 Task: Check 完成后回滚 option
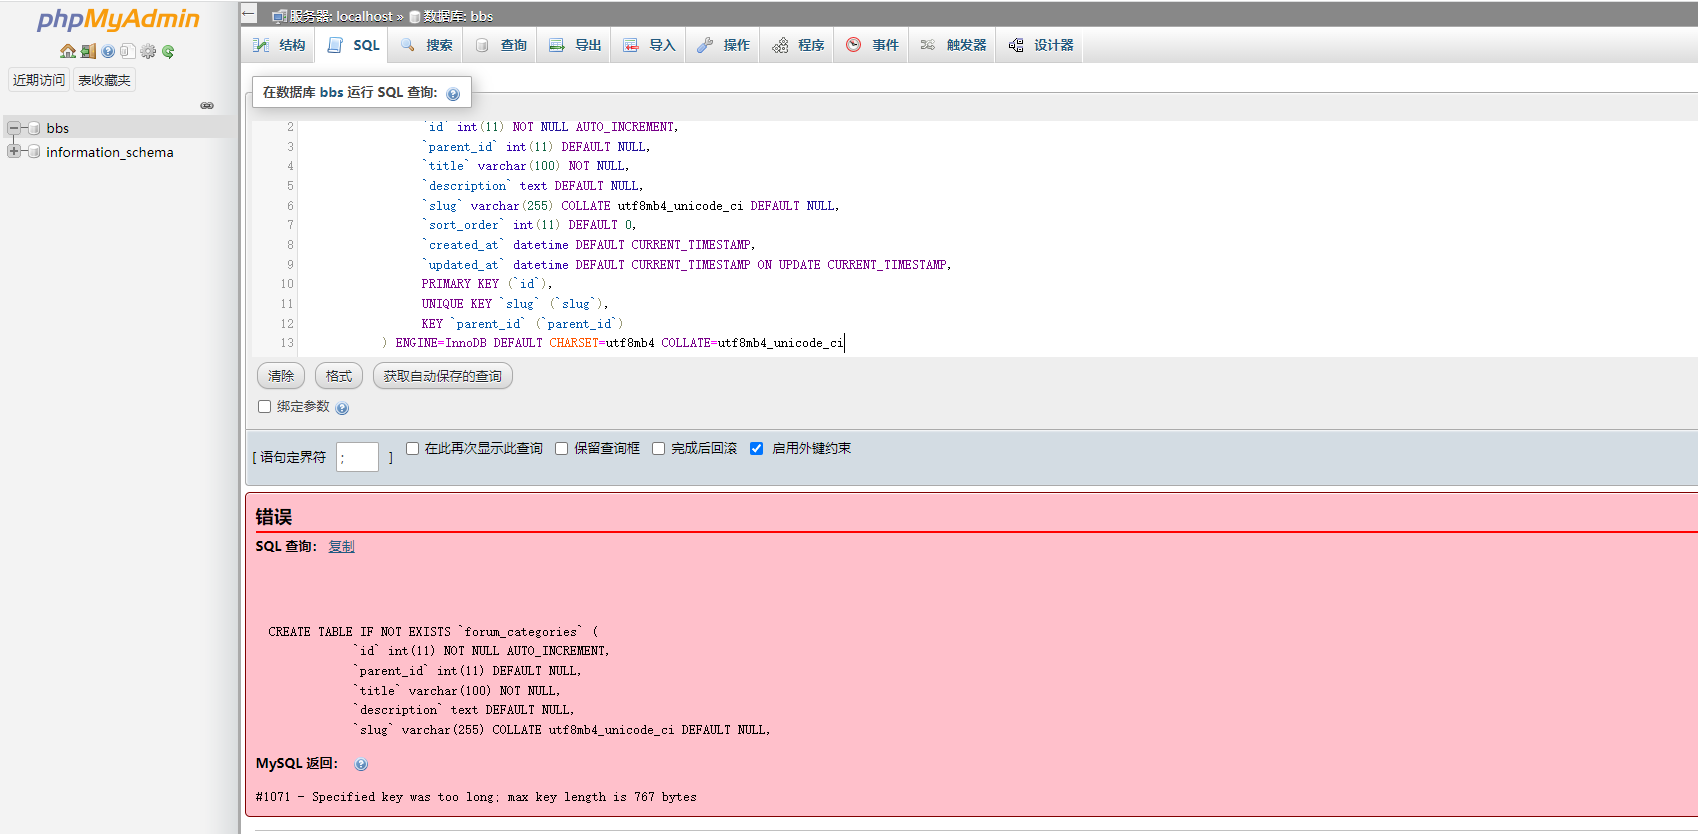coord(658,448)
